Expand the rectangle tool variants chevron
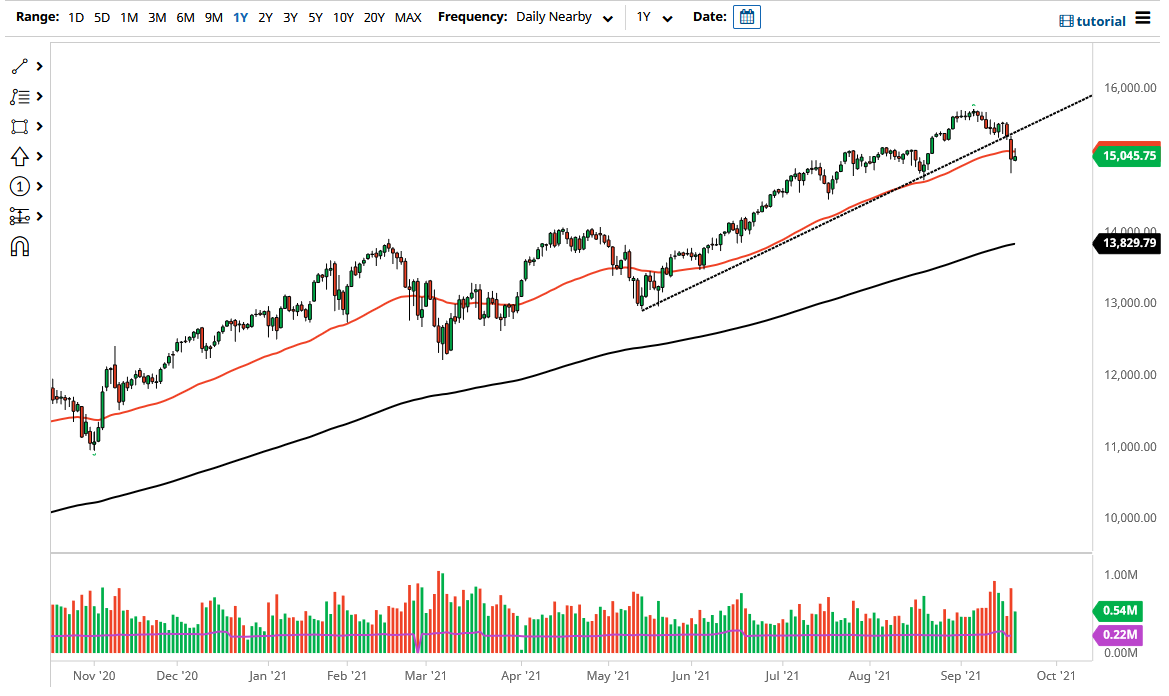 click(40, 126)
